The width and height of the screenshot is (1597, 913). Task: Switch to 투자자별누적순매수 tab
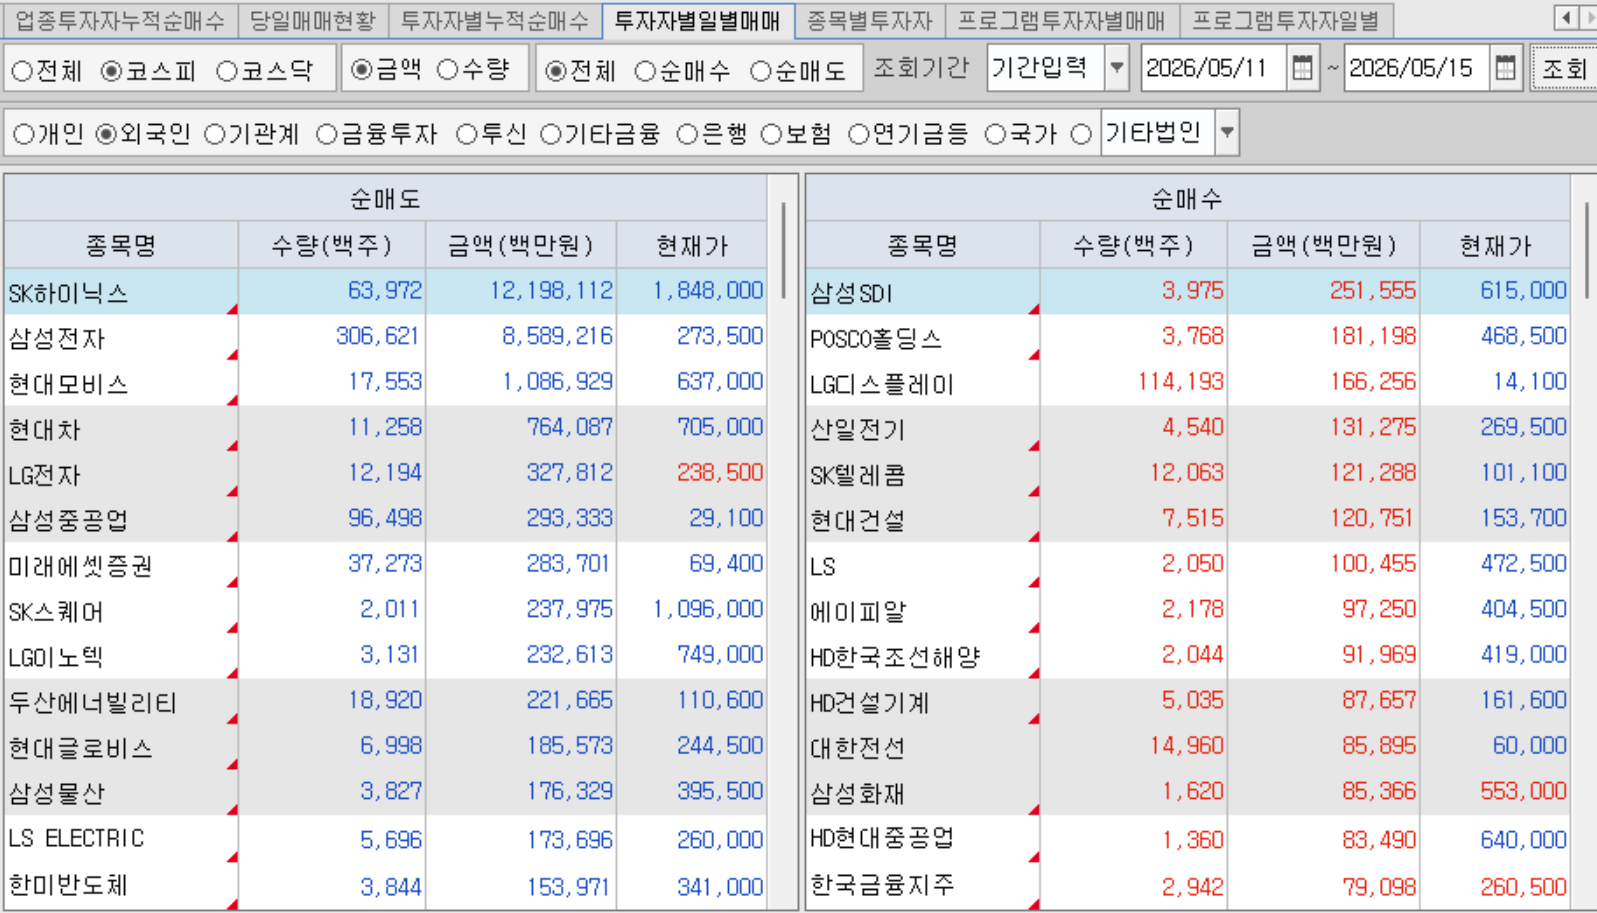coord(496,19)
